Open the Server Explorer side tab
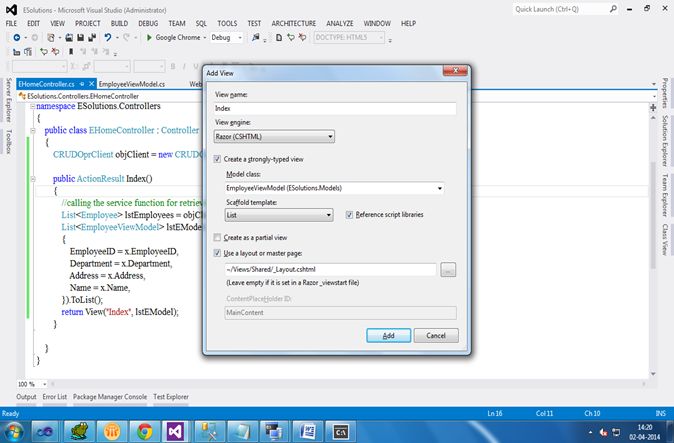The width and height of the screenshot is (674, 443). pos(9,100)
